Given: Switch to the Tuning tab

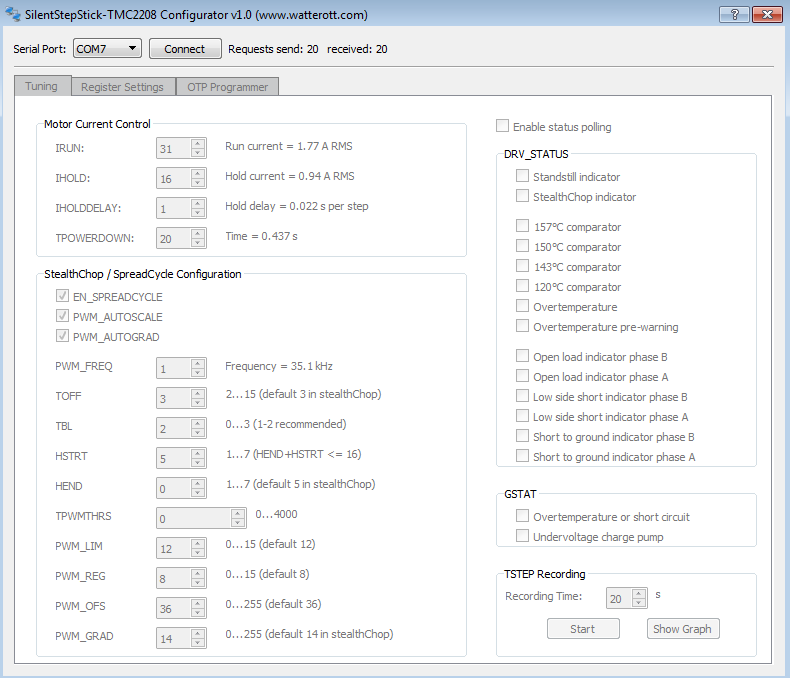Looking at the screenshot, I should coord(42,86).
